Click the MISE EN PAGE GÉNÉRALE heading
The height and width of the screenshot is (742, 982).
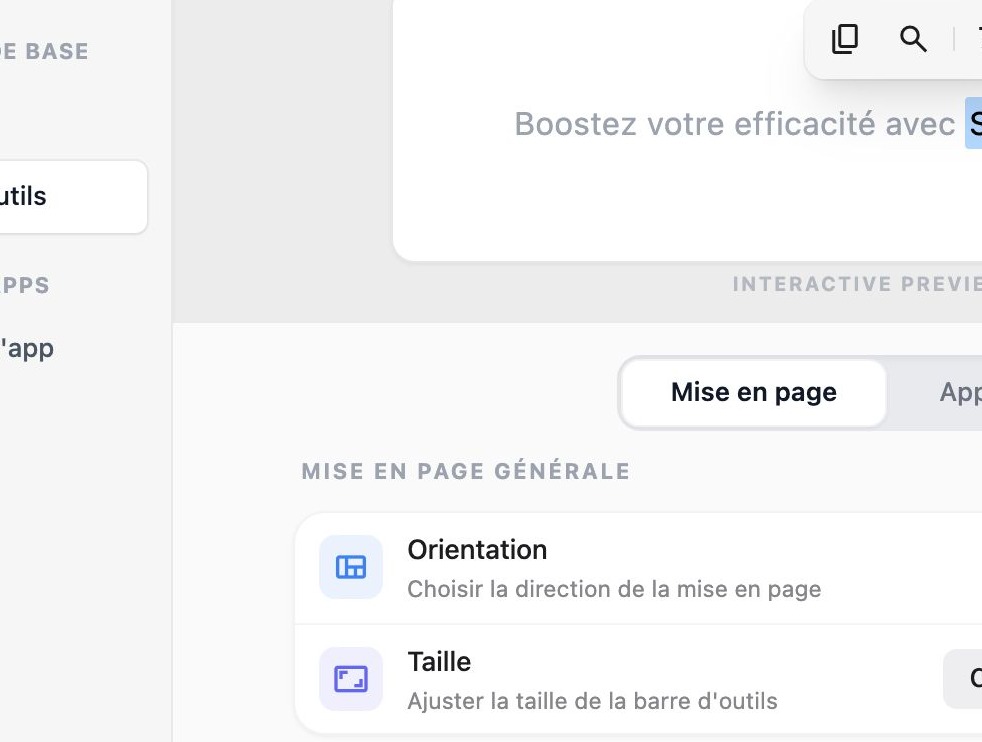click(x=465, y=471)
